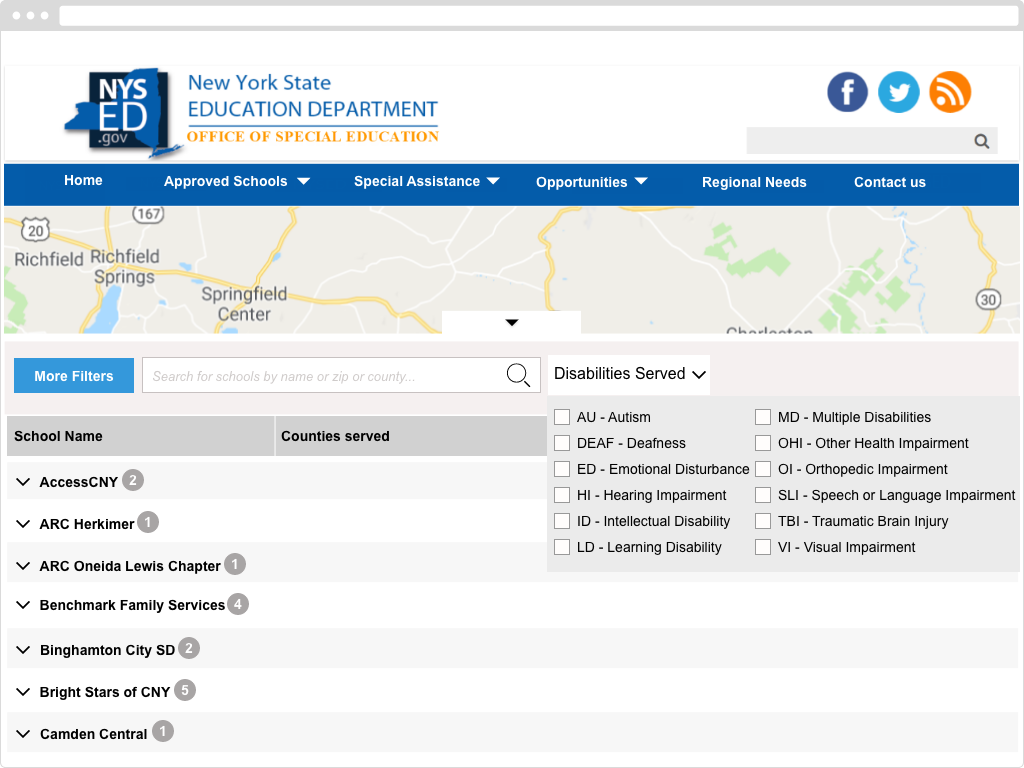Click the school search magnifier icon

point(518,375)
